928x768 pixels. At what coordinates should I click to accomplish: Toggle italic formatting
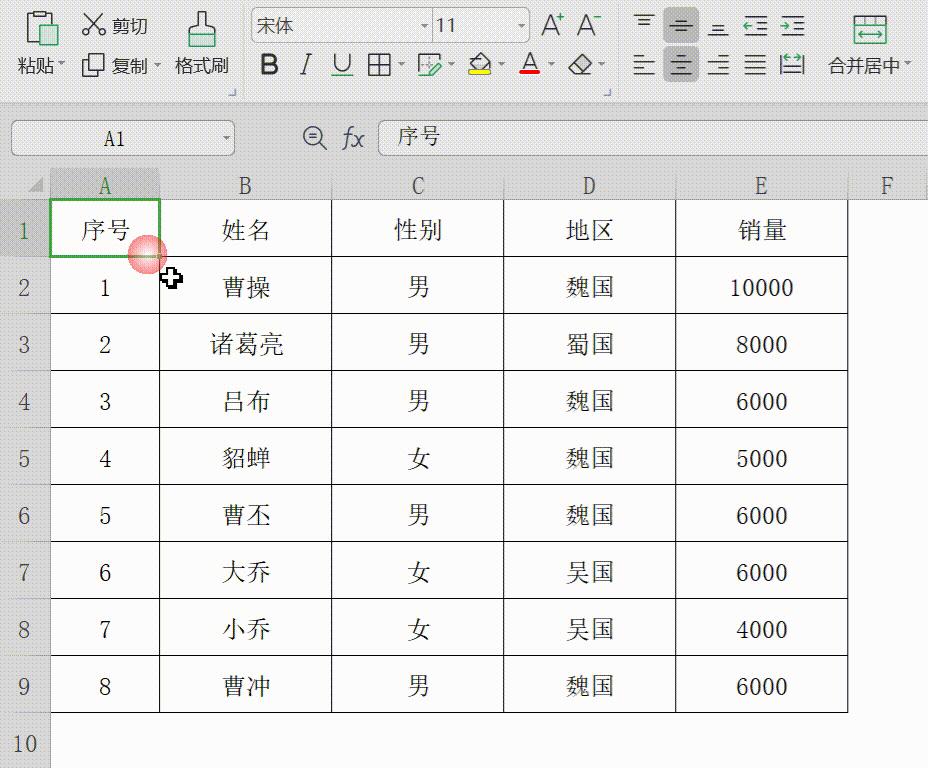(x=305, y=64)
